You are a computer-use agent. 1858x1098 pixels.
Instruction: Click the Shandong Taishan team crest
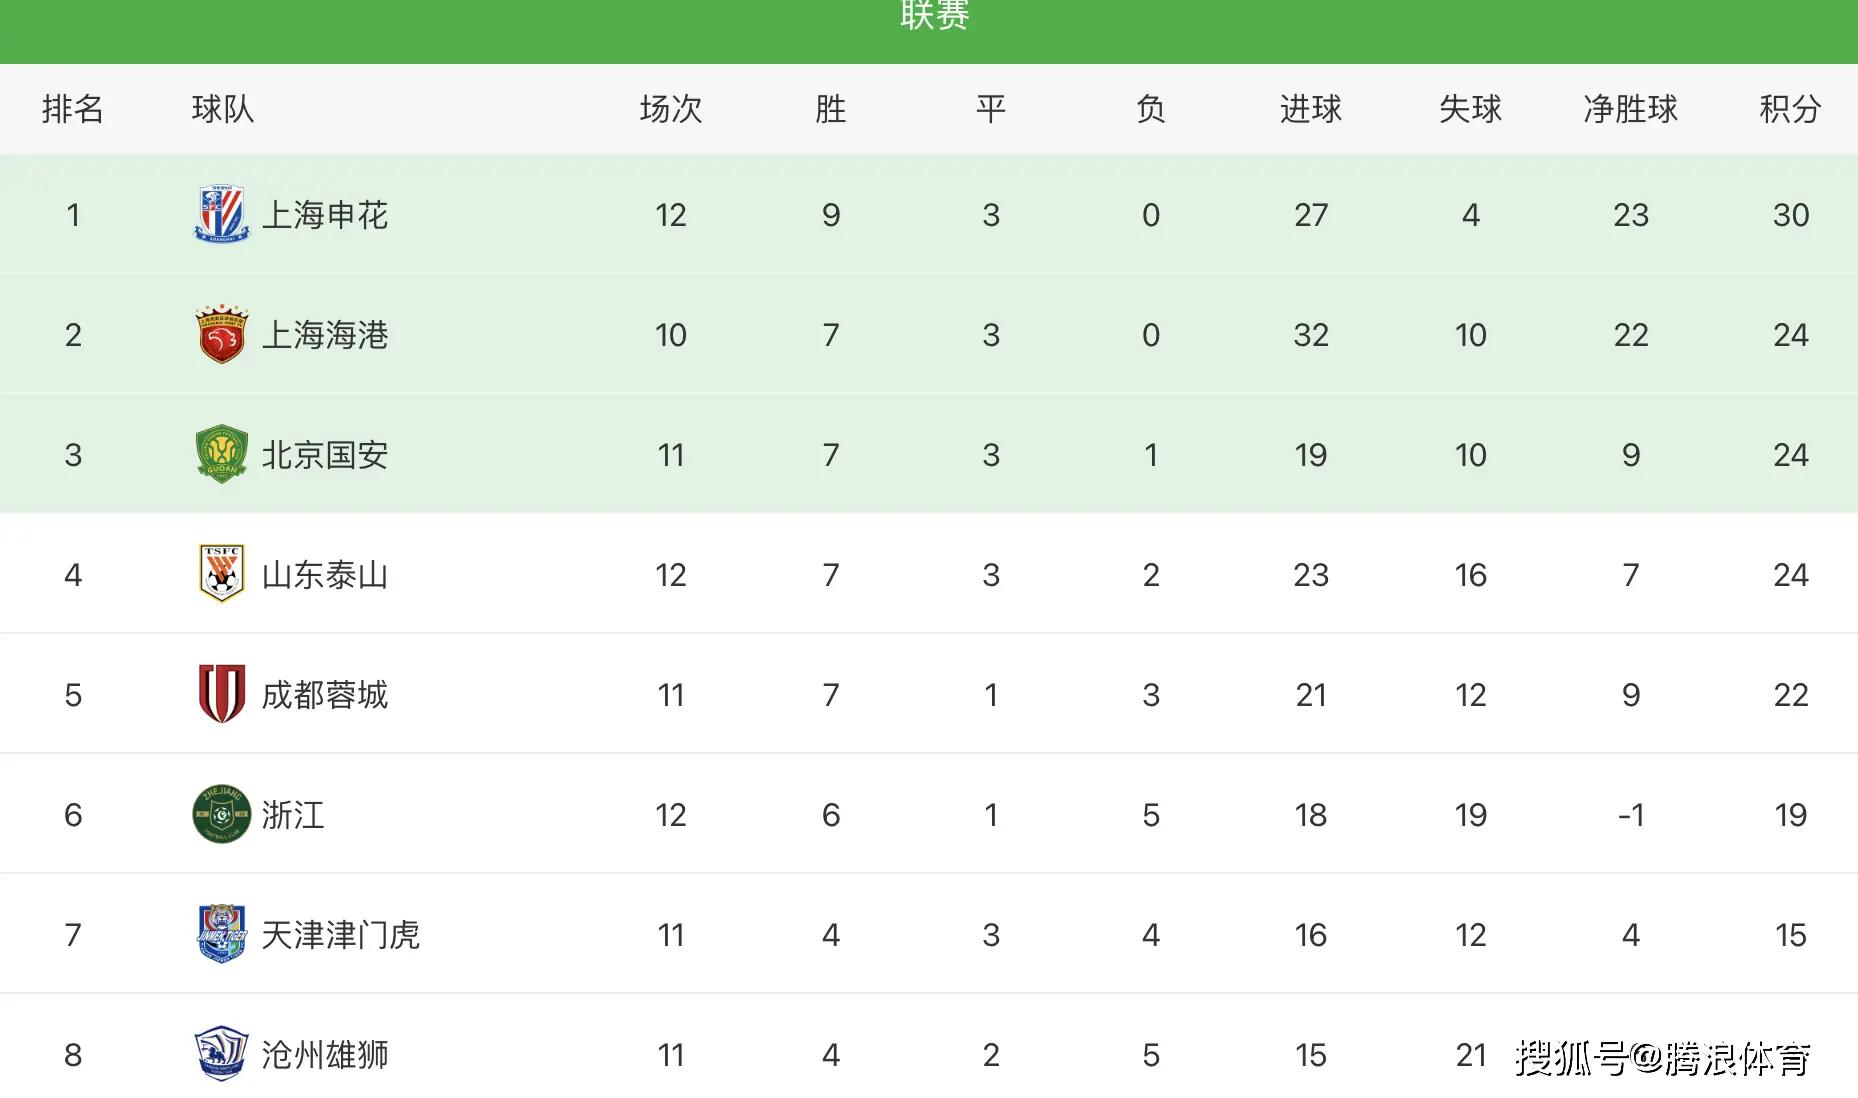click(x=221, y=574)
